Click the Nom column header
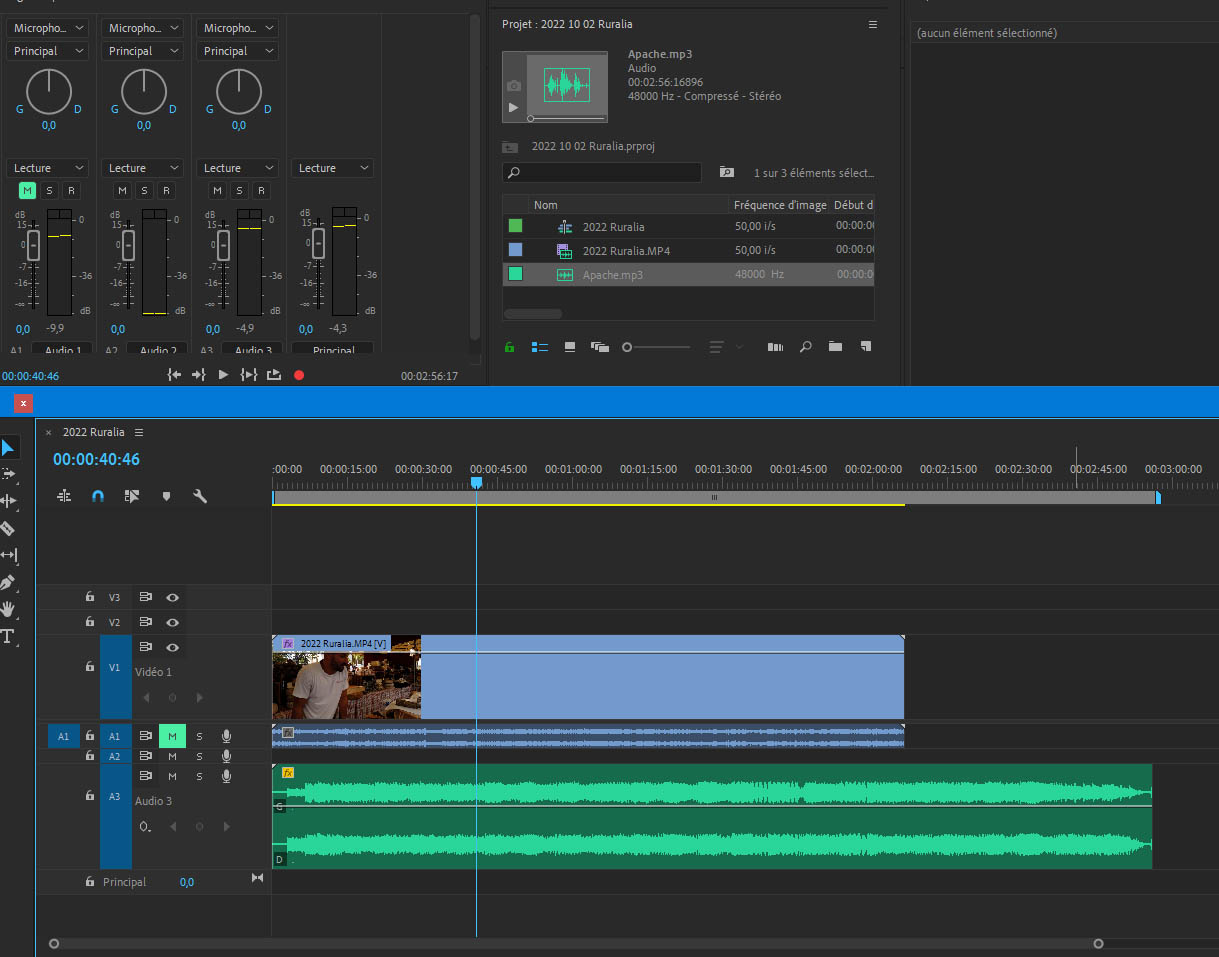1219x957 pixels. 546,205
